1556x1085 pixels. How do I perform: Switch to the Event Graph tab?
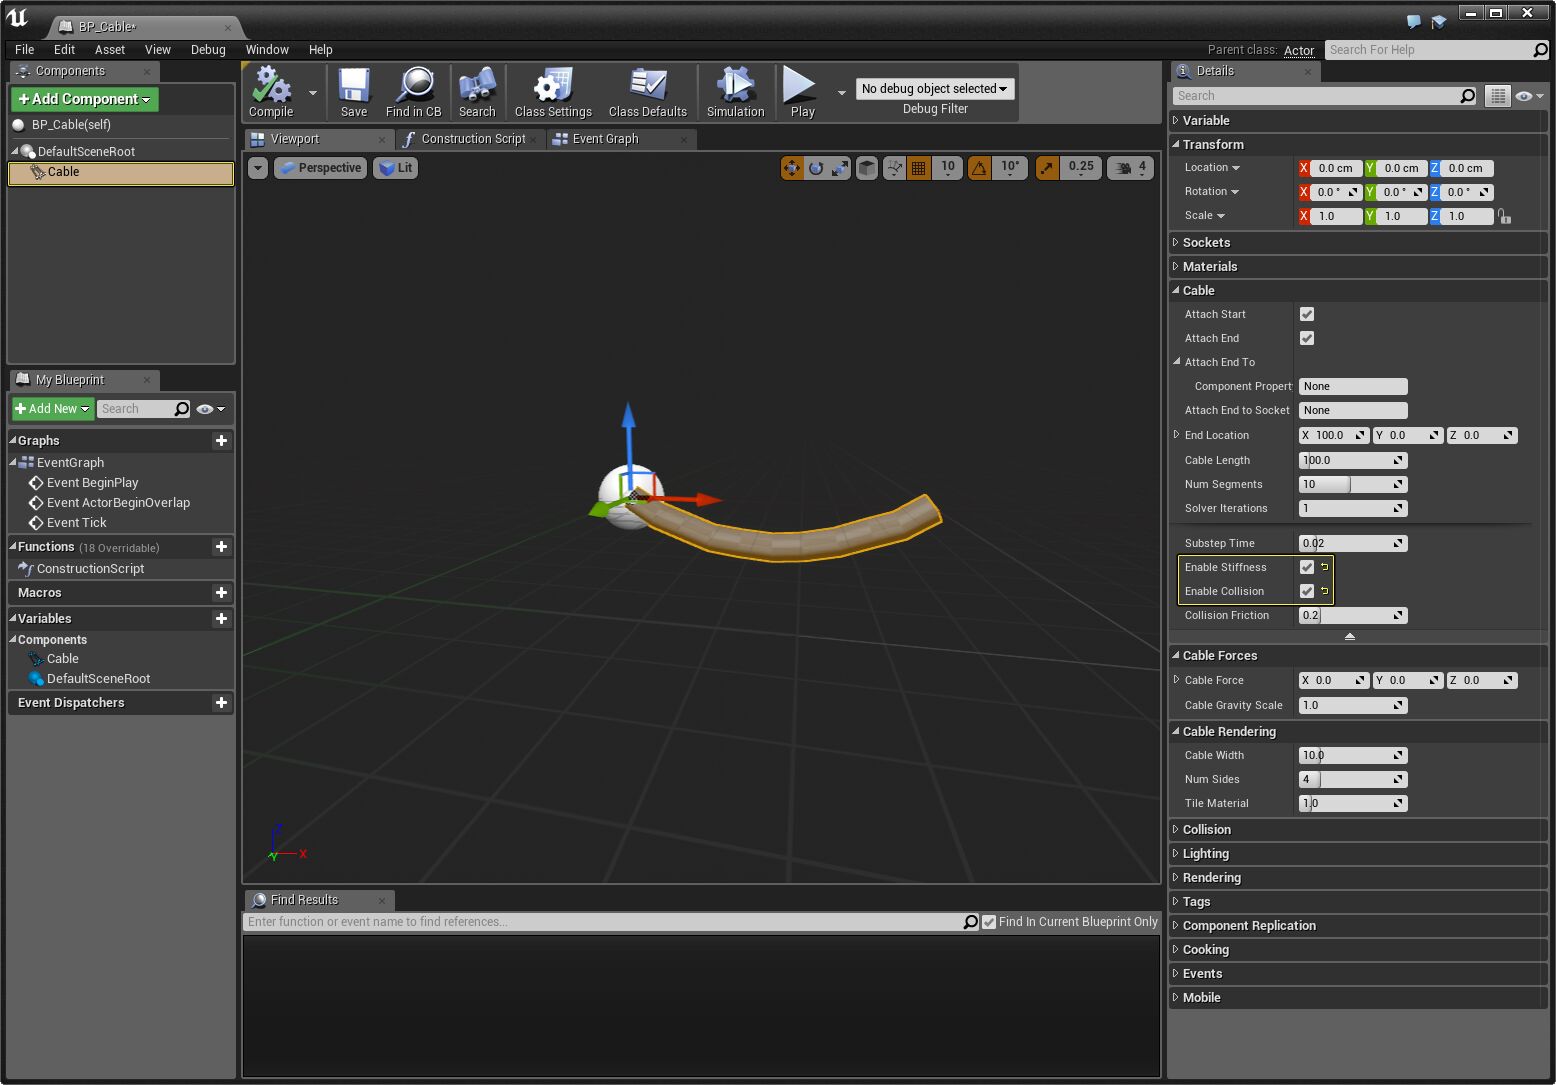605,139
